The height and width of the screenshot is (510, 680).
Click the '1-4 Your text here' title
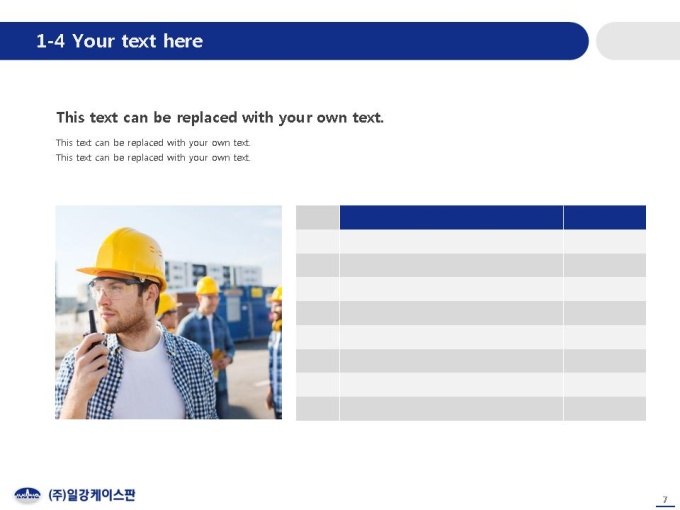(119, 41)
